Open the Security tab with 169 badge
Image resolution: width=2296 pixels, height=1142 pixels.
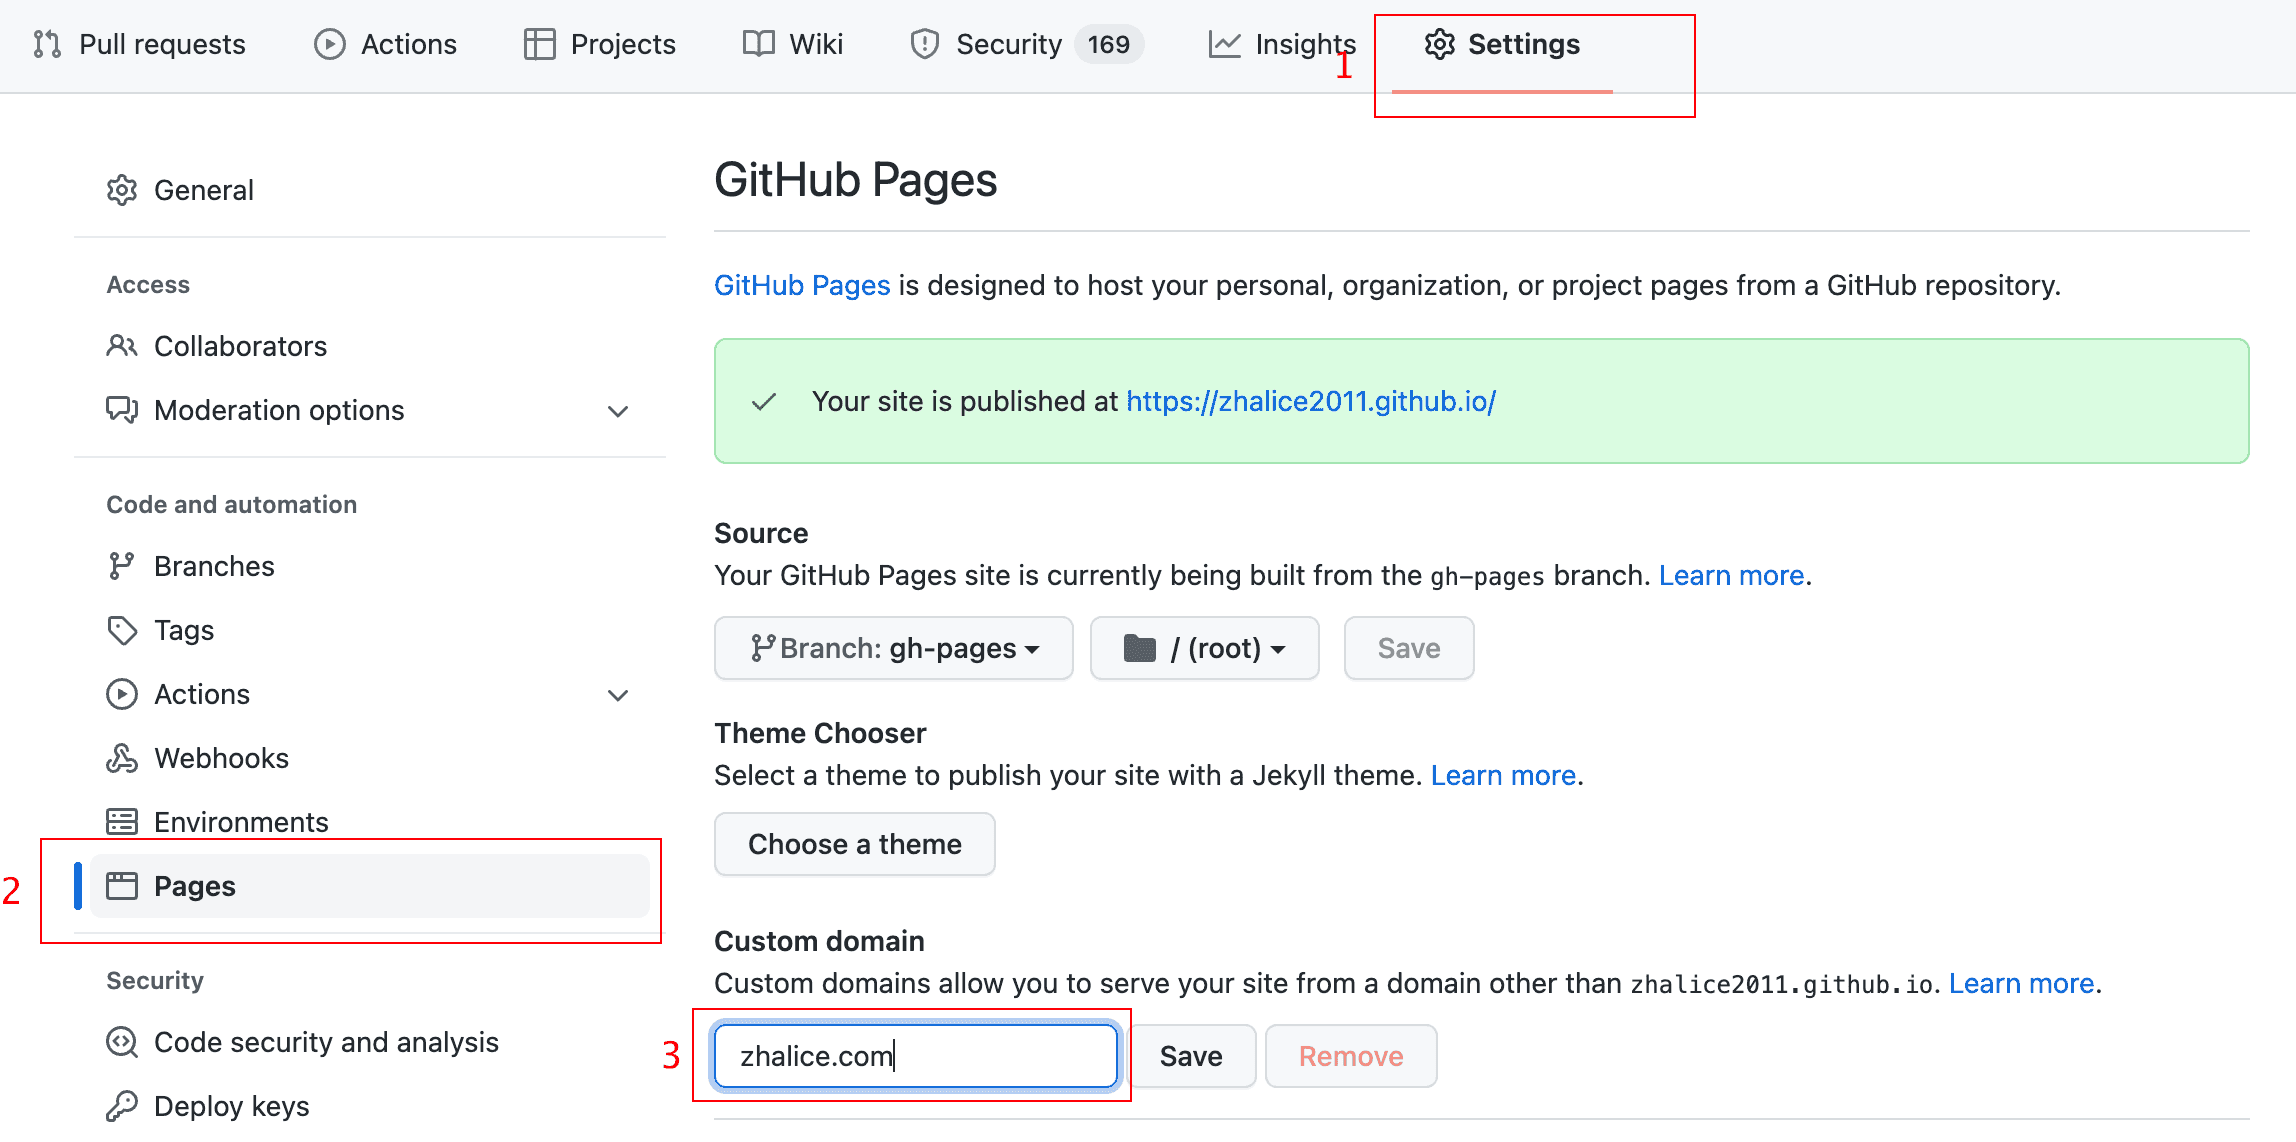(x=1027, y=44)
